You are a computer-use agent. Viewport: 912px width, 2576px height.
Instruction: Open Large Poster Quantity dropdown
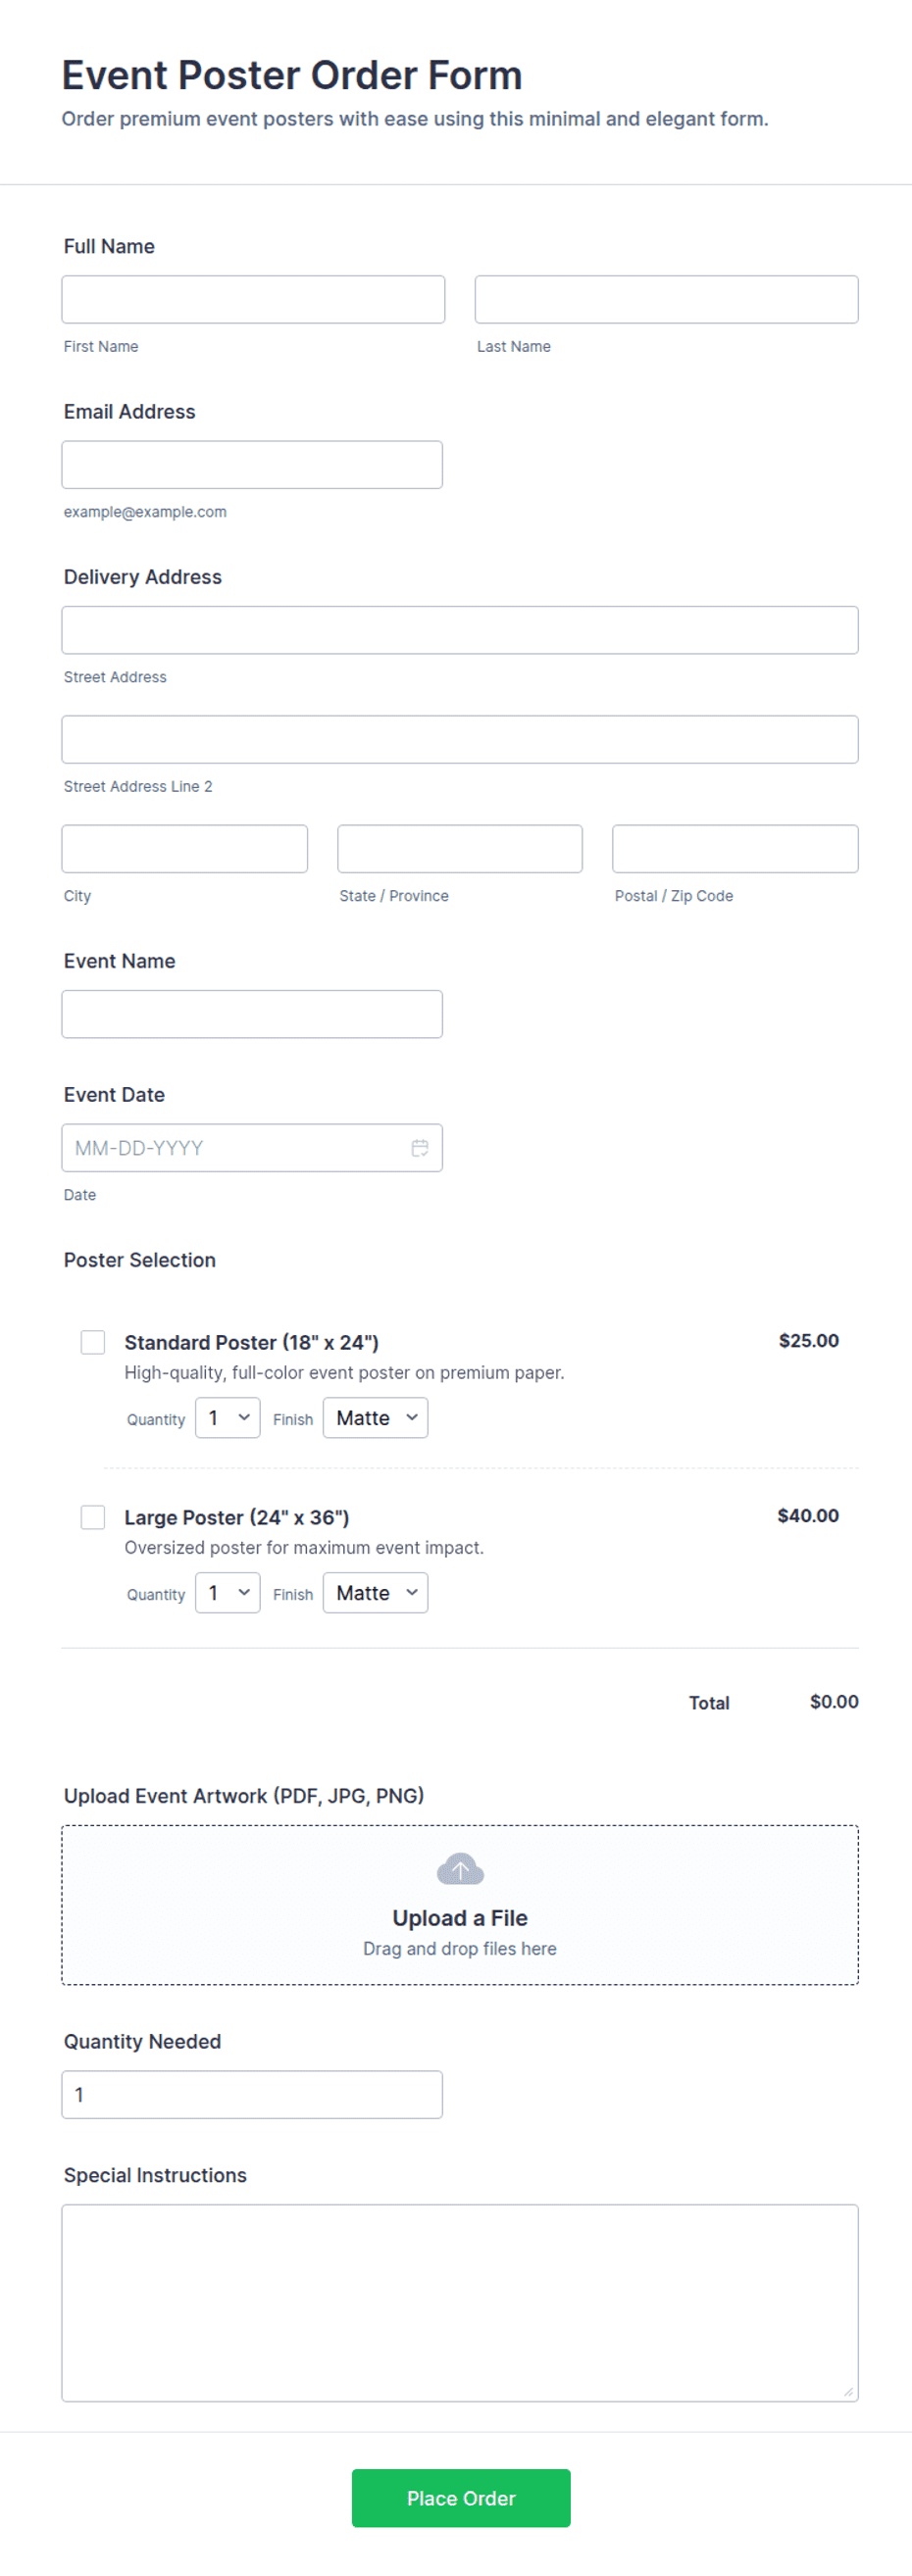click(x=228, y=1593)
